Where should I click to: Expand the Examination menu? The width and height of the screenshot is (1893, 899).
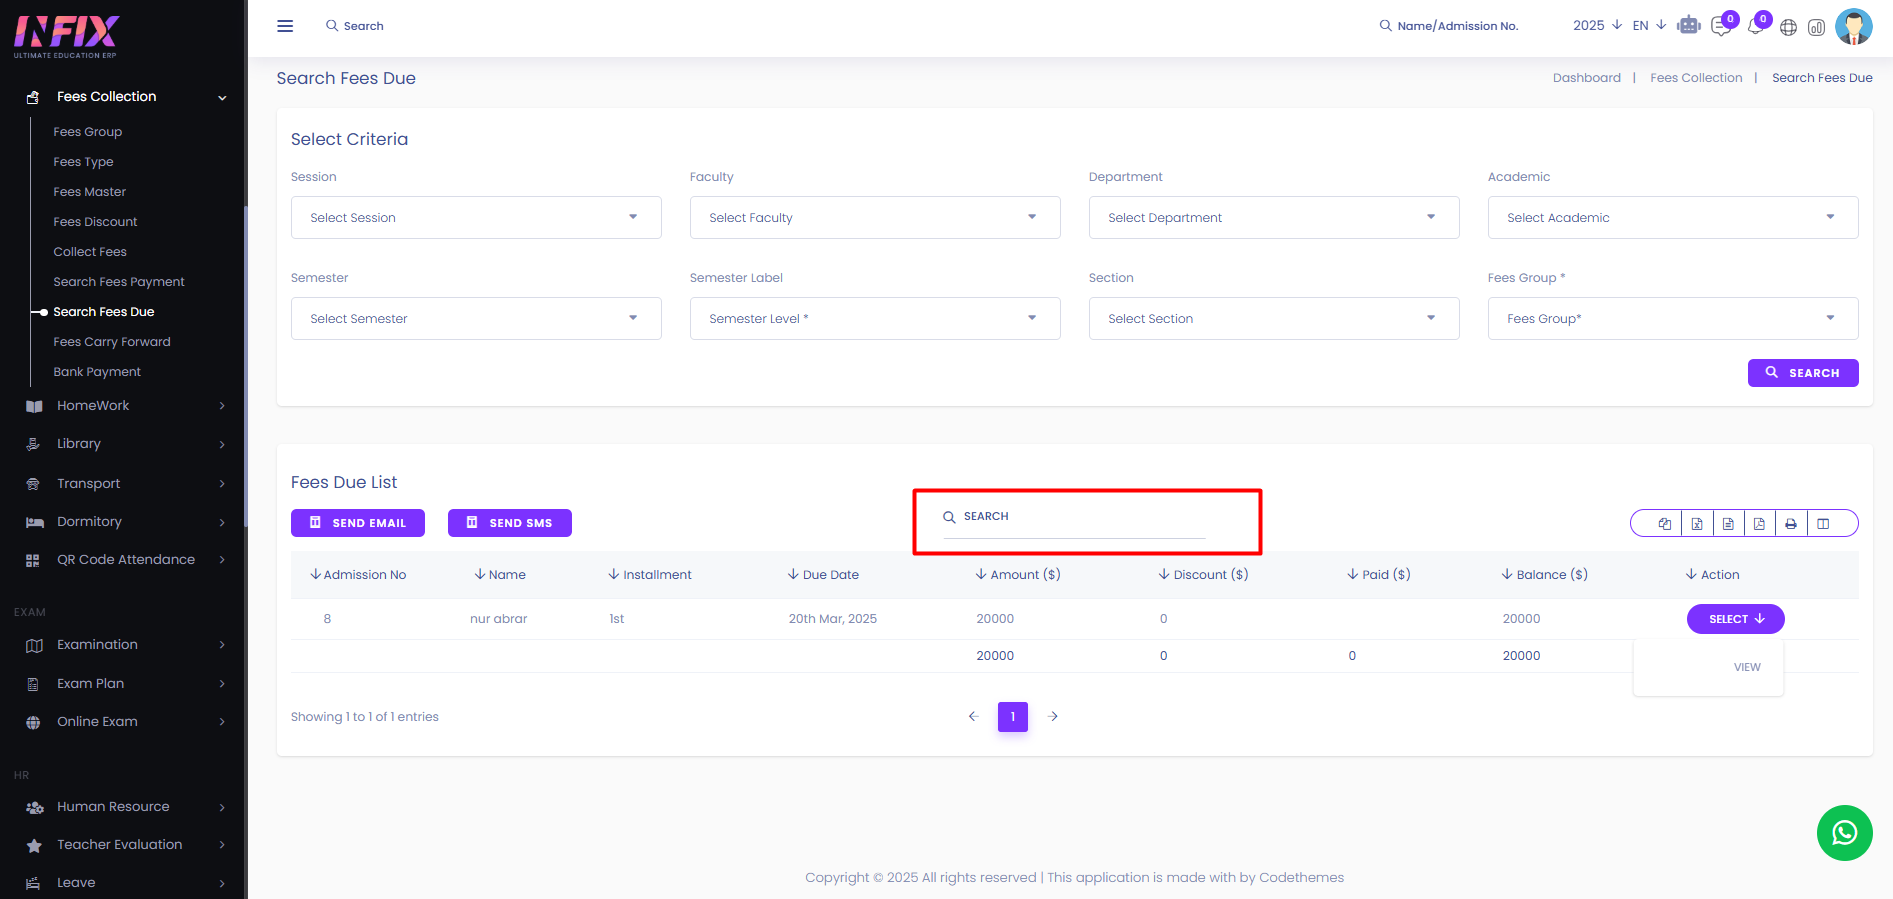124,645
